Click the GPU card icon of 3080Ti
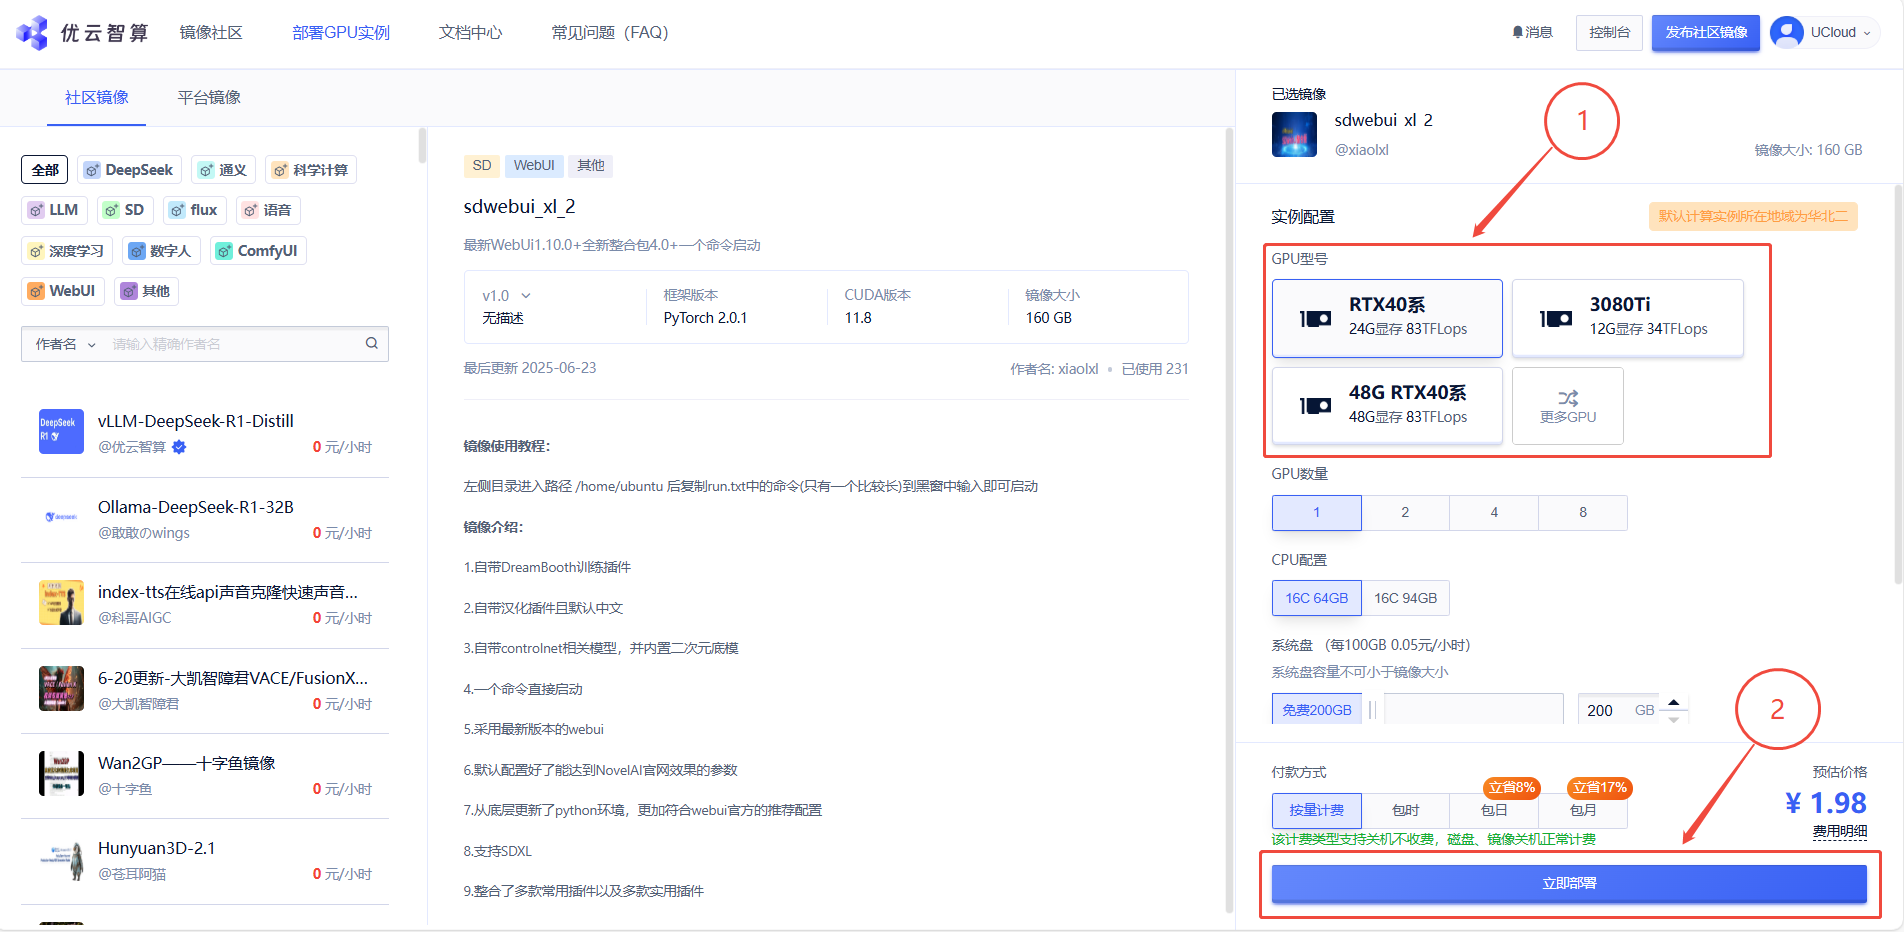Viewport: 1904px width, 932px height. [1556, 319]
